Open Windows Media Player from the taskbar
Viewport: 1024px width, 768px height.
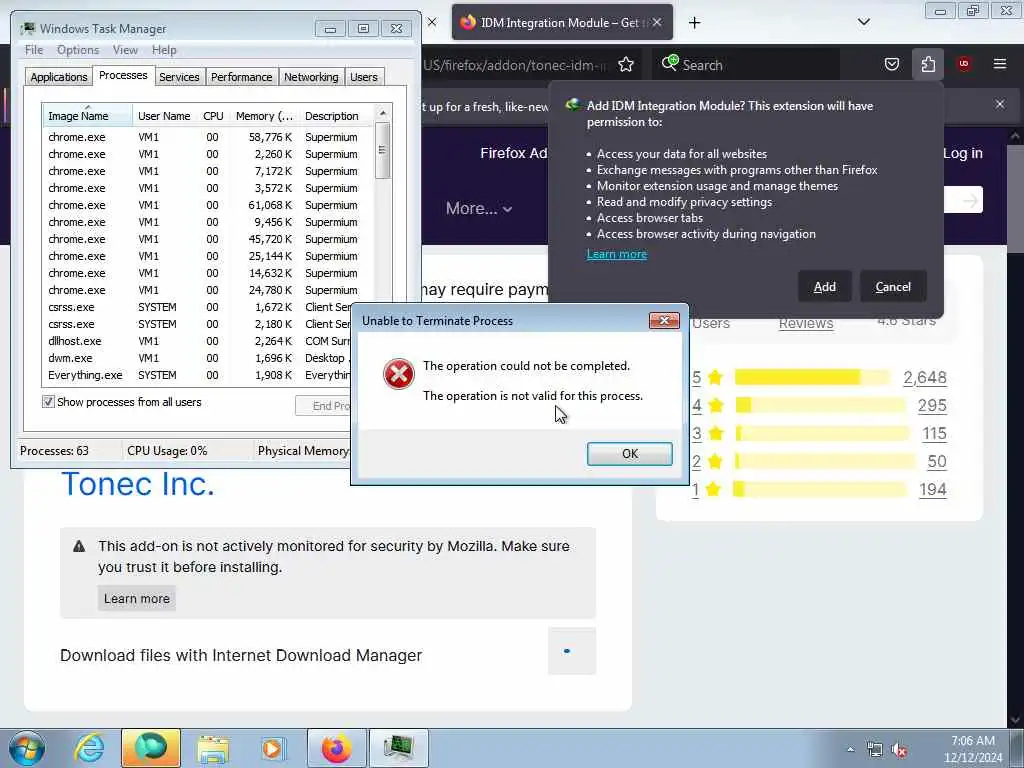click(272, 748)
